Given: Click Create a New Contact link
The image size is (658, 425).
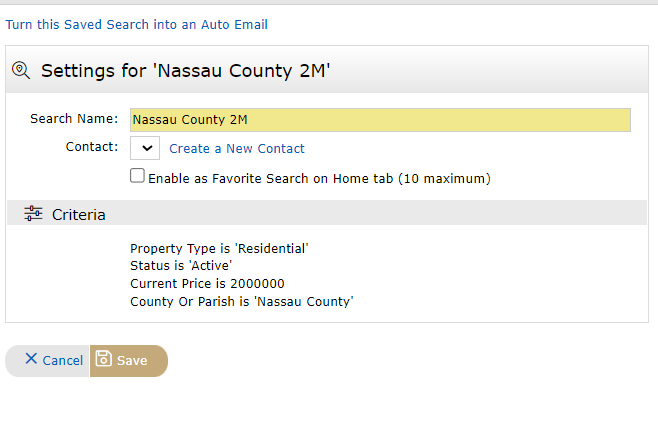Looking at the screenshot, I should click(237, 149).
